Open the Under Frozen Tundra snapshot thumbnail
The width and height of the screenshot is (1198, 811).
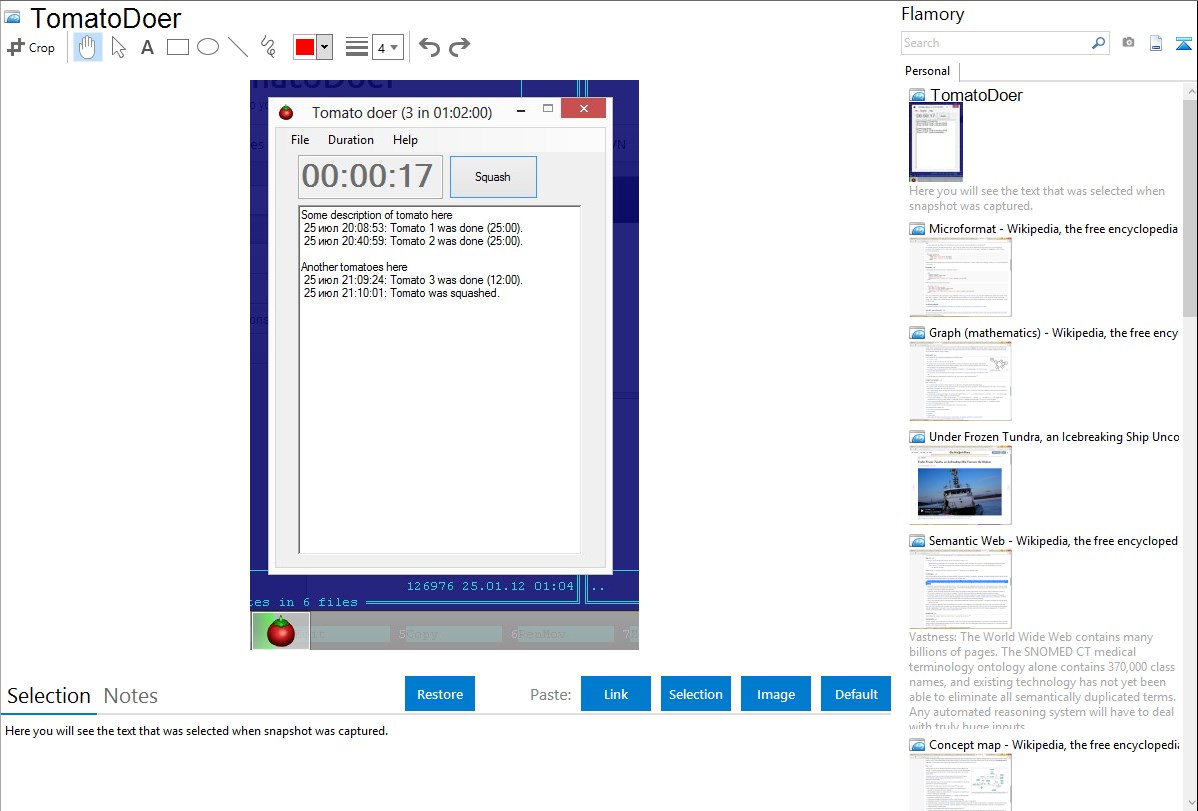point(960,485)
